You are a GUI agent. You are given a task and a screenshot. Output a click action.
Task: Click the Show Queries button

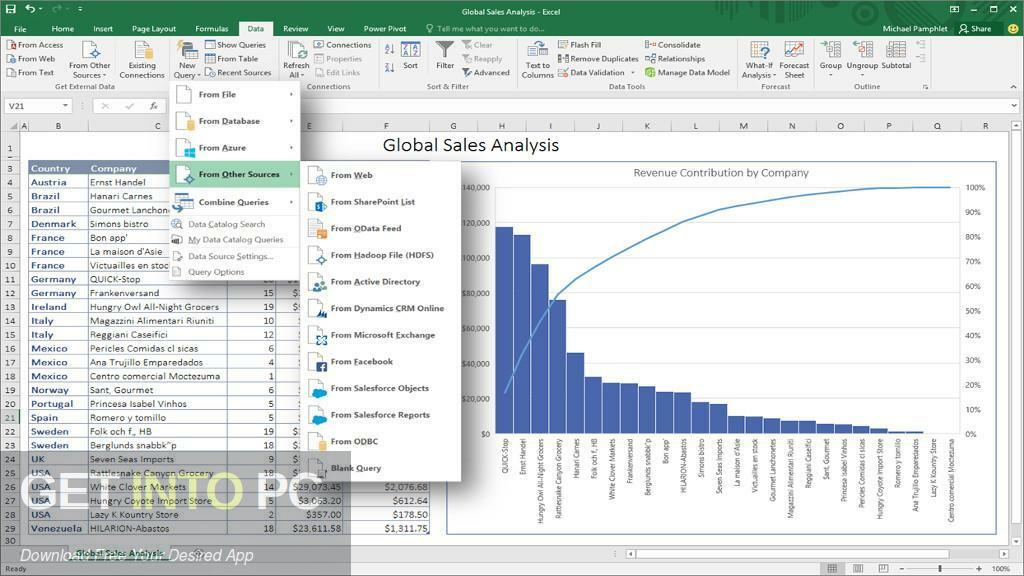[235, 45]
